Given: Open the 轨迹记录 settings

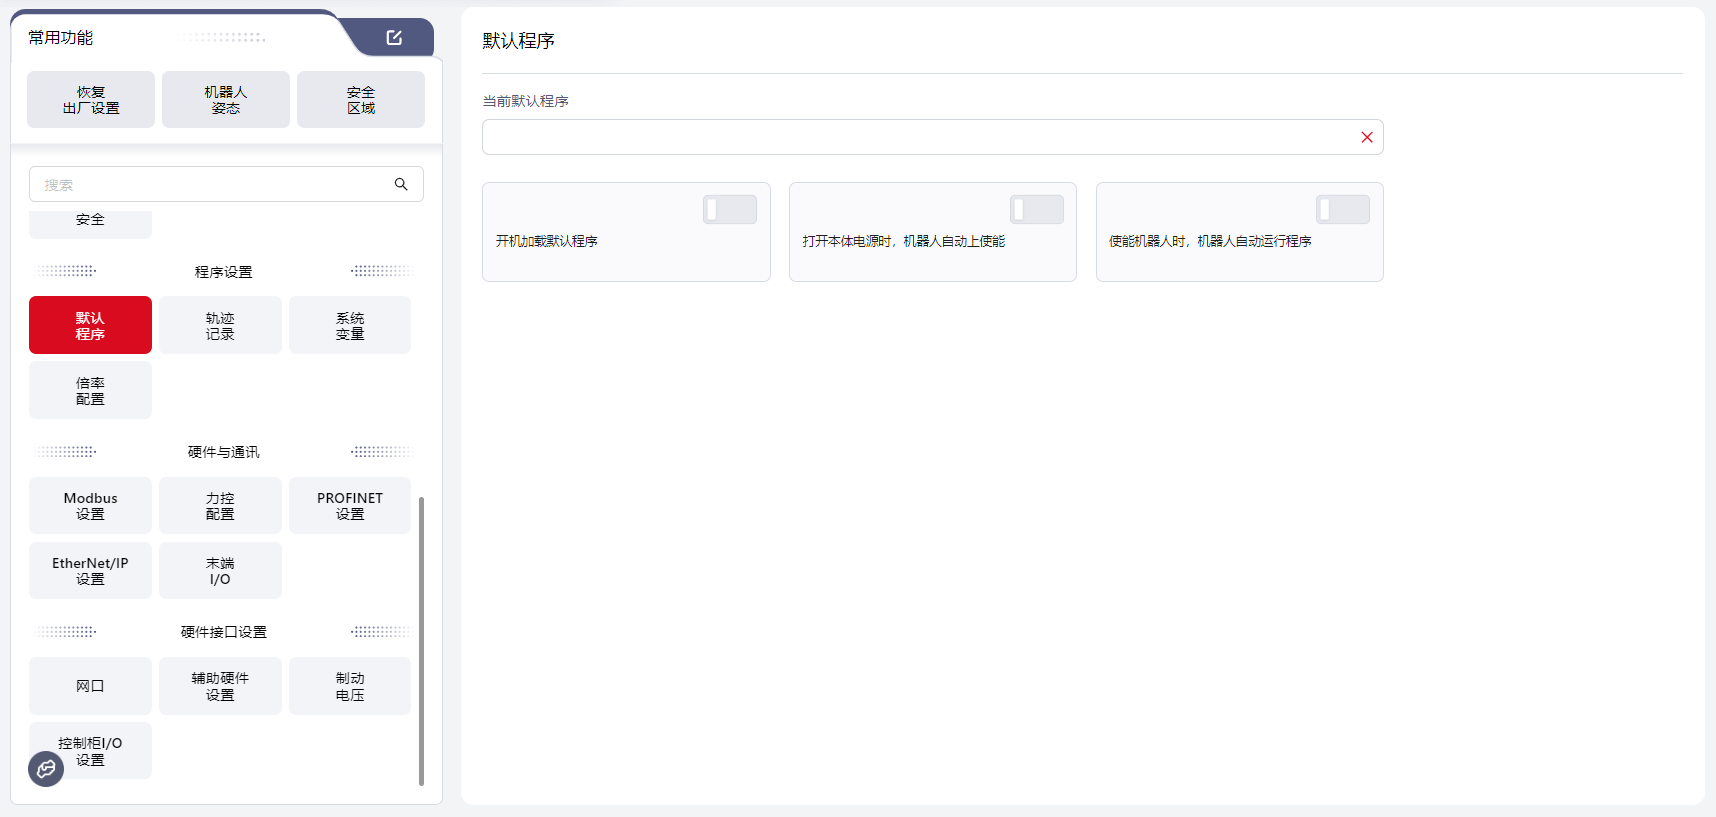Looking at the screenshot, I should [x=220, y=325].
